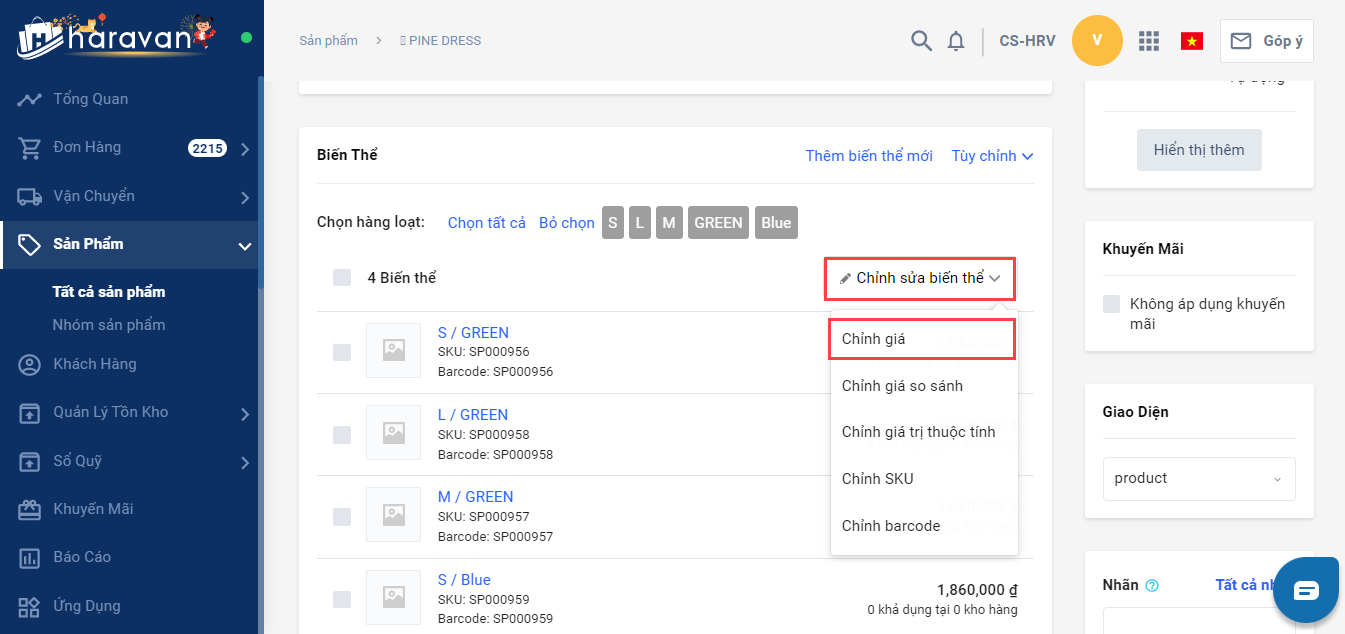Click Thêm biến thể mới link

(x=868, y=156)
